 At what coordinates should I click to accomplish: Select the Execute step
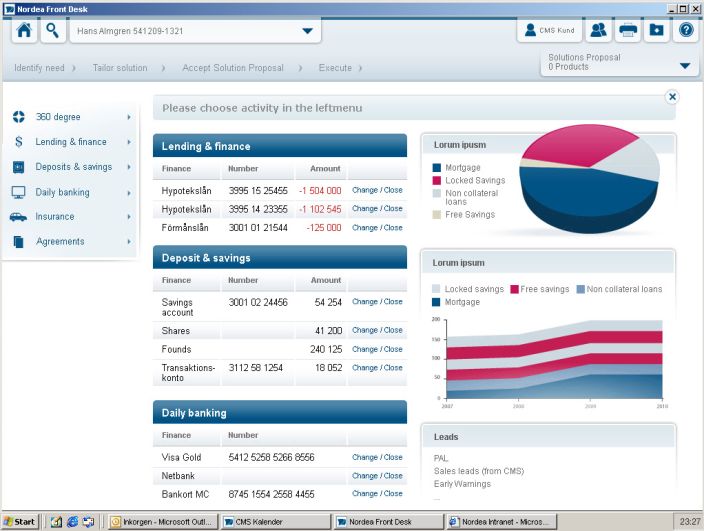[x=335, y=68]
